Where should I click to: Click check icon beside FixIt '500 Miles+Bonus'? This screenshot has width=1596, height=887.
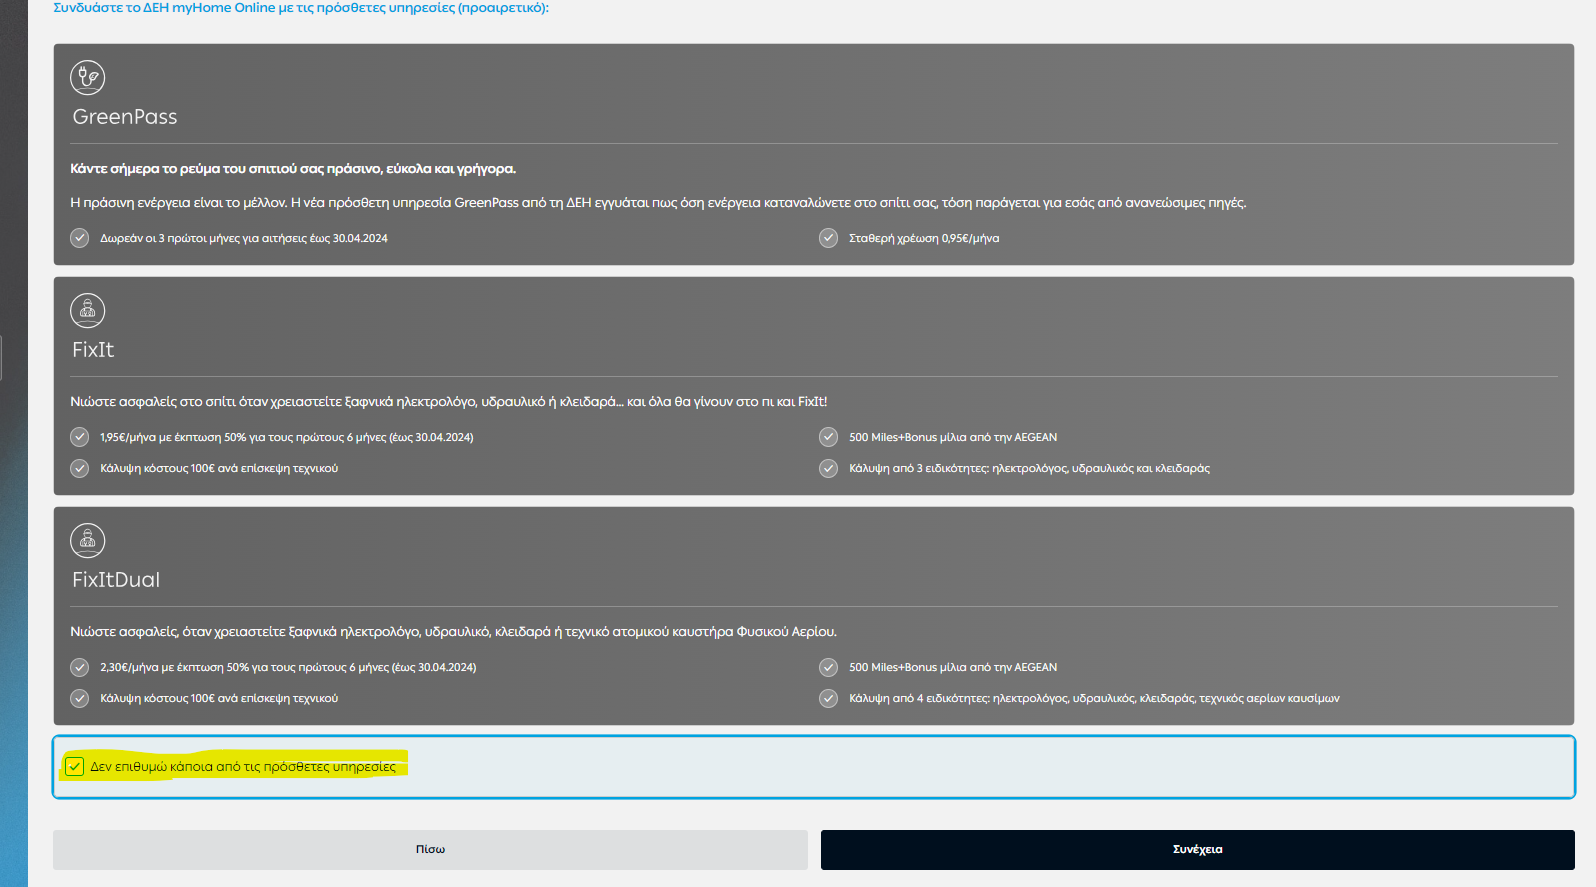click(828, 437)
